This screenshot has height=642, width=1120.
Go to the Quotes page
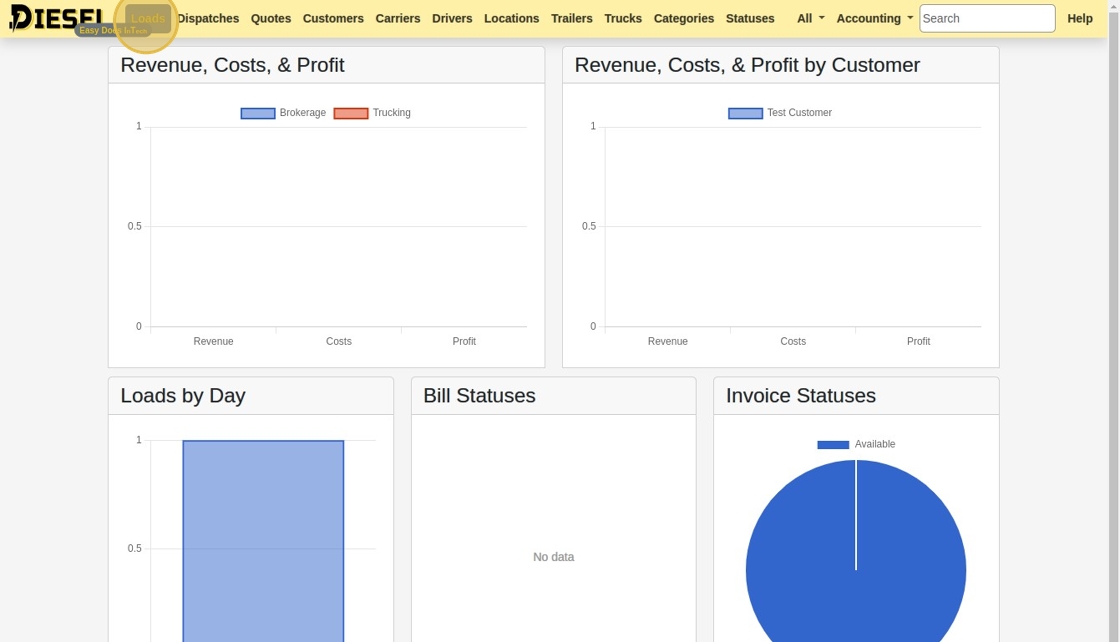271,19
